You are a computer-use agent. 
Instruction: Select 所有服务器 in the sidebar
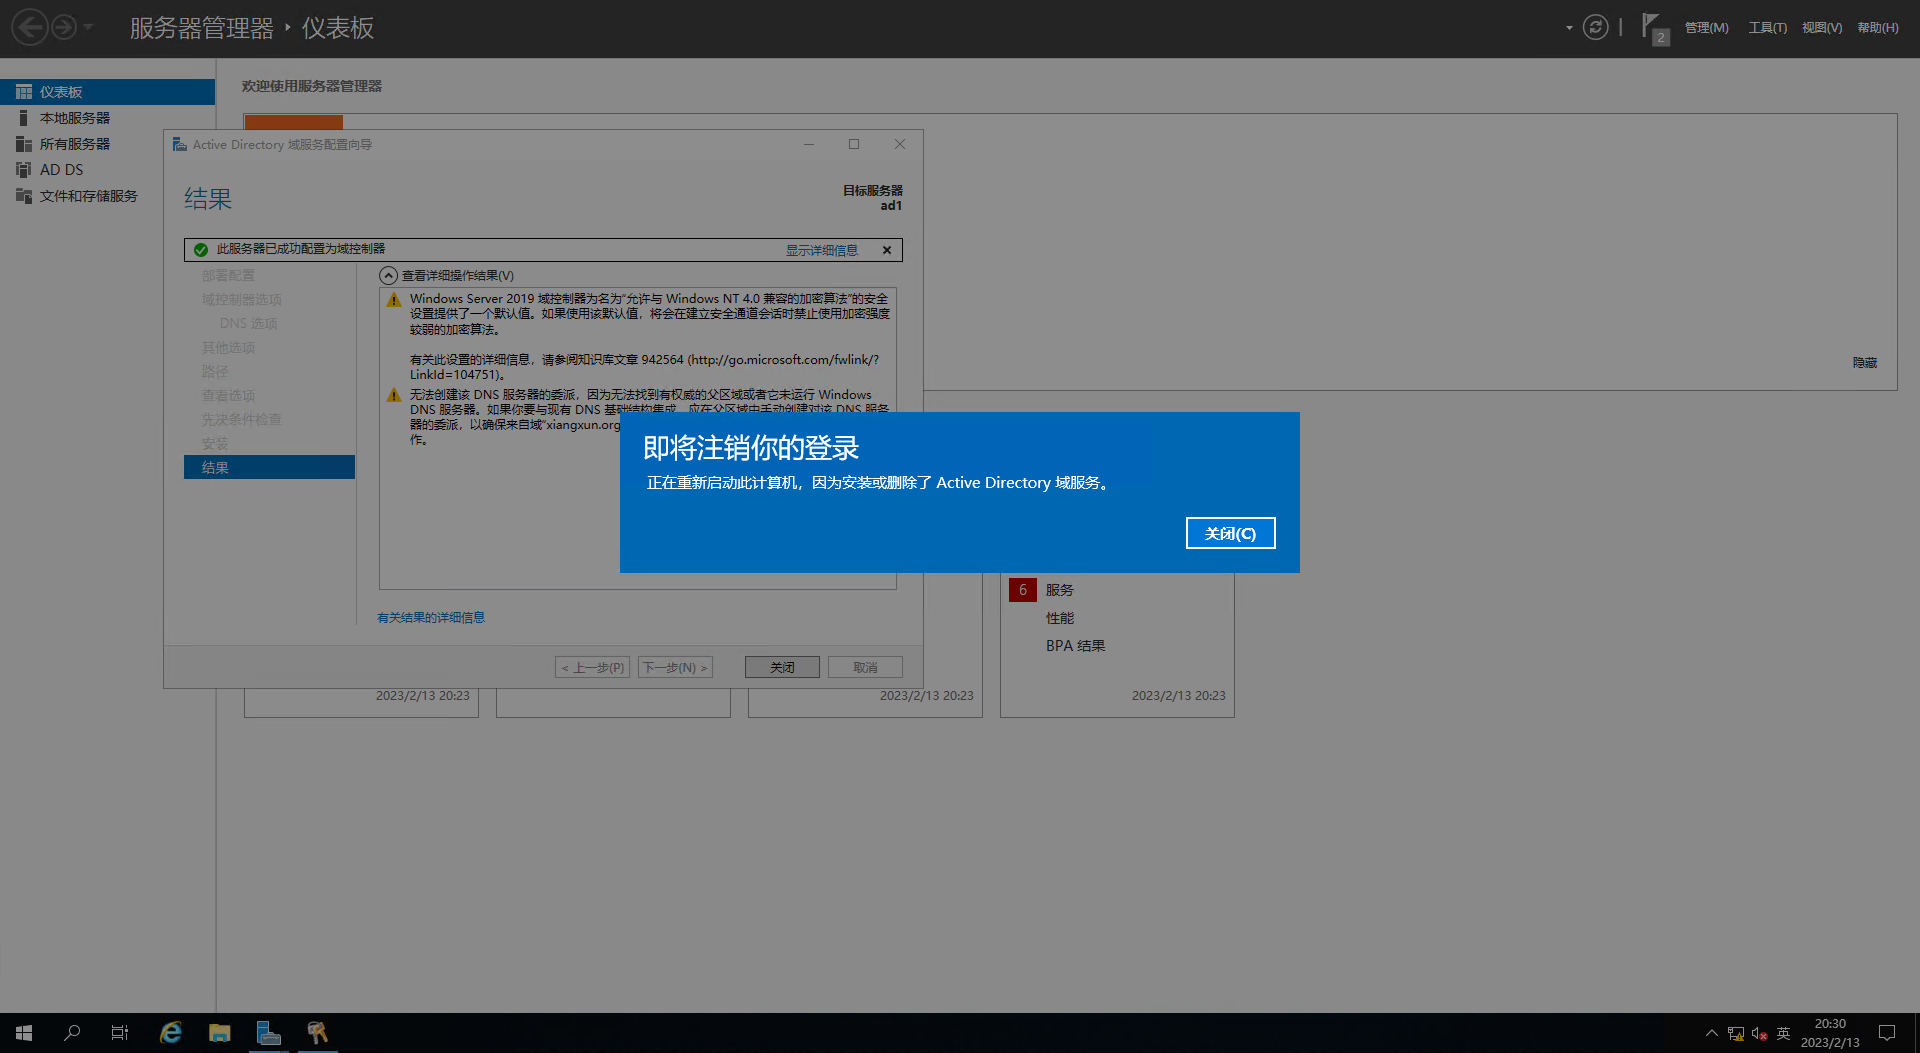coord(107,144)
